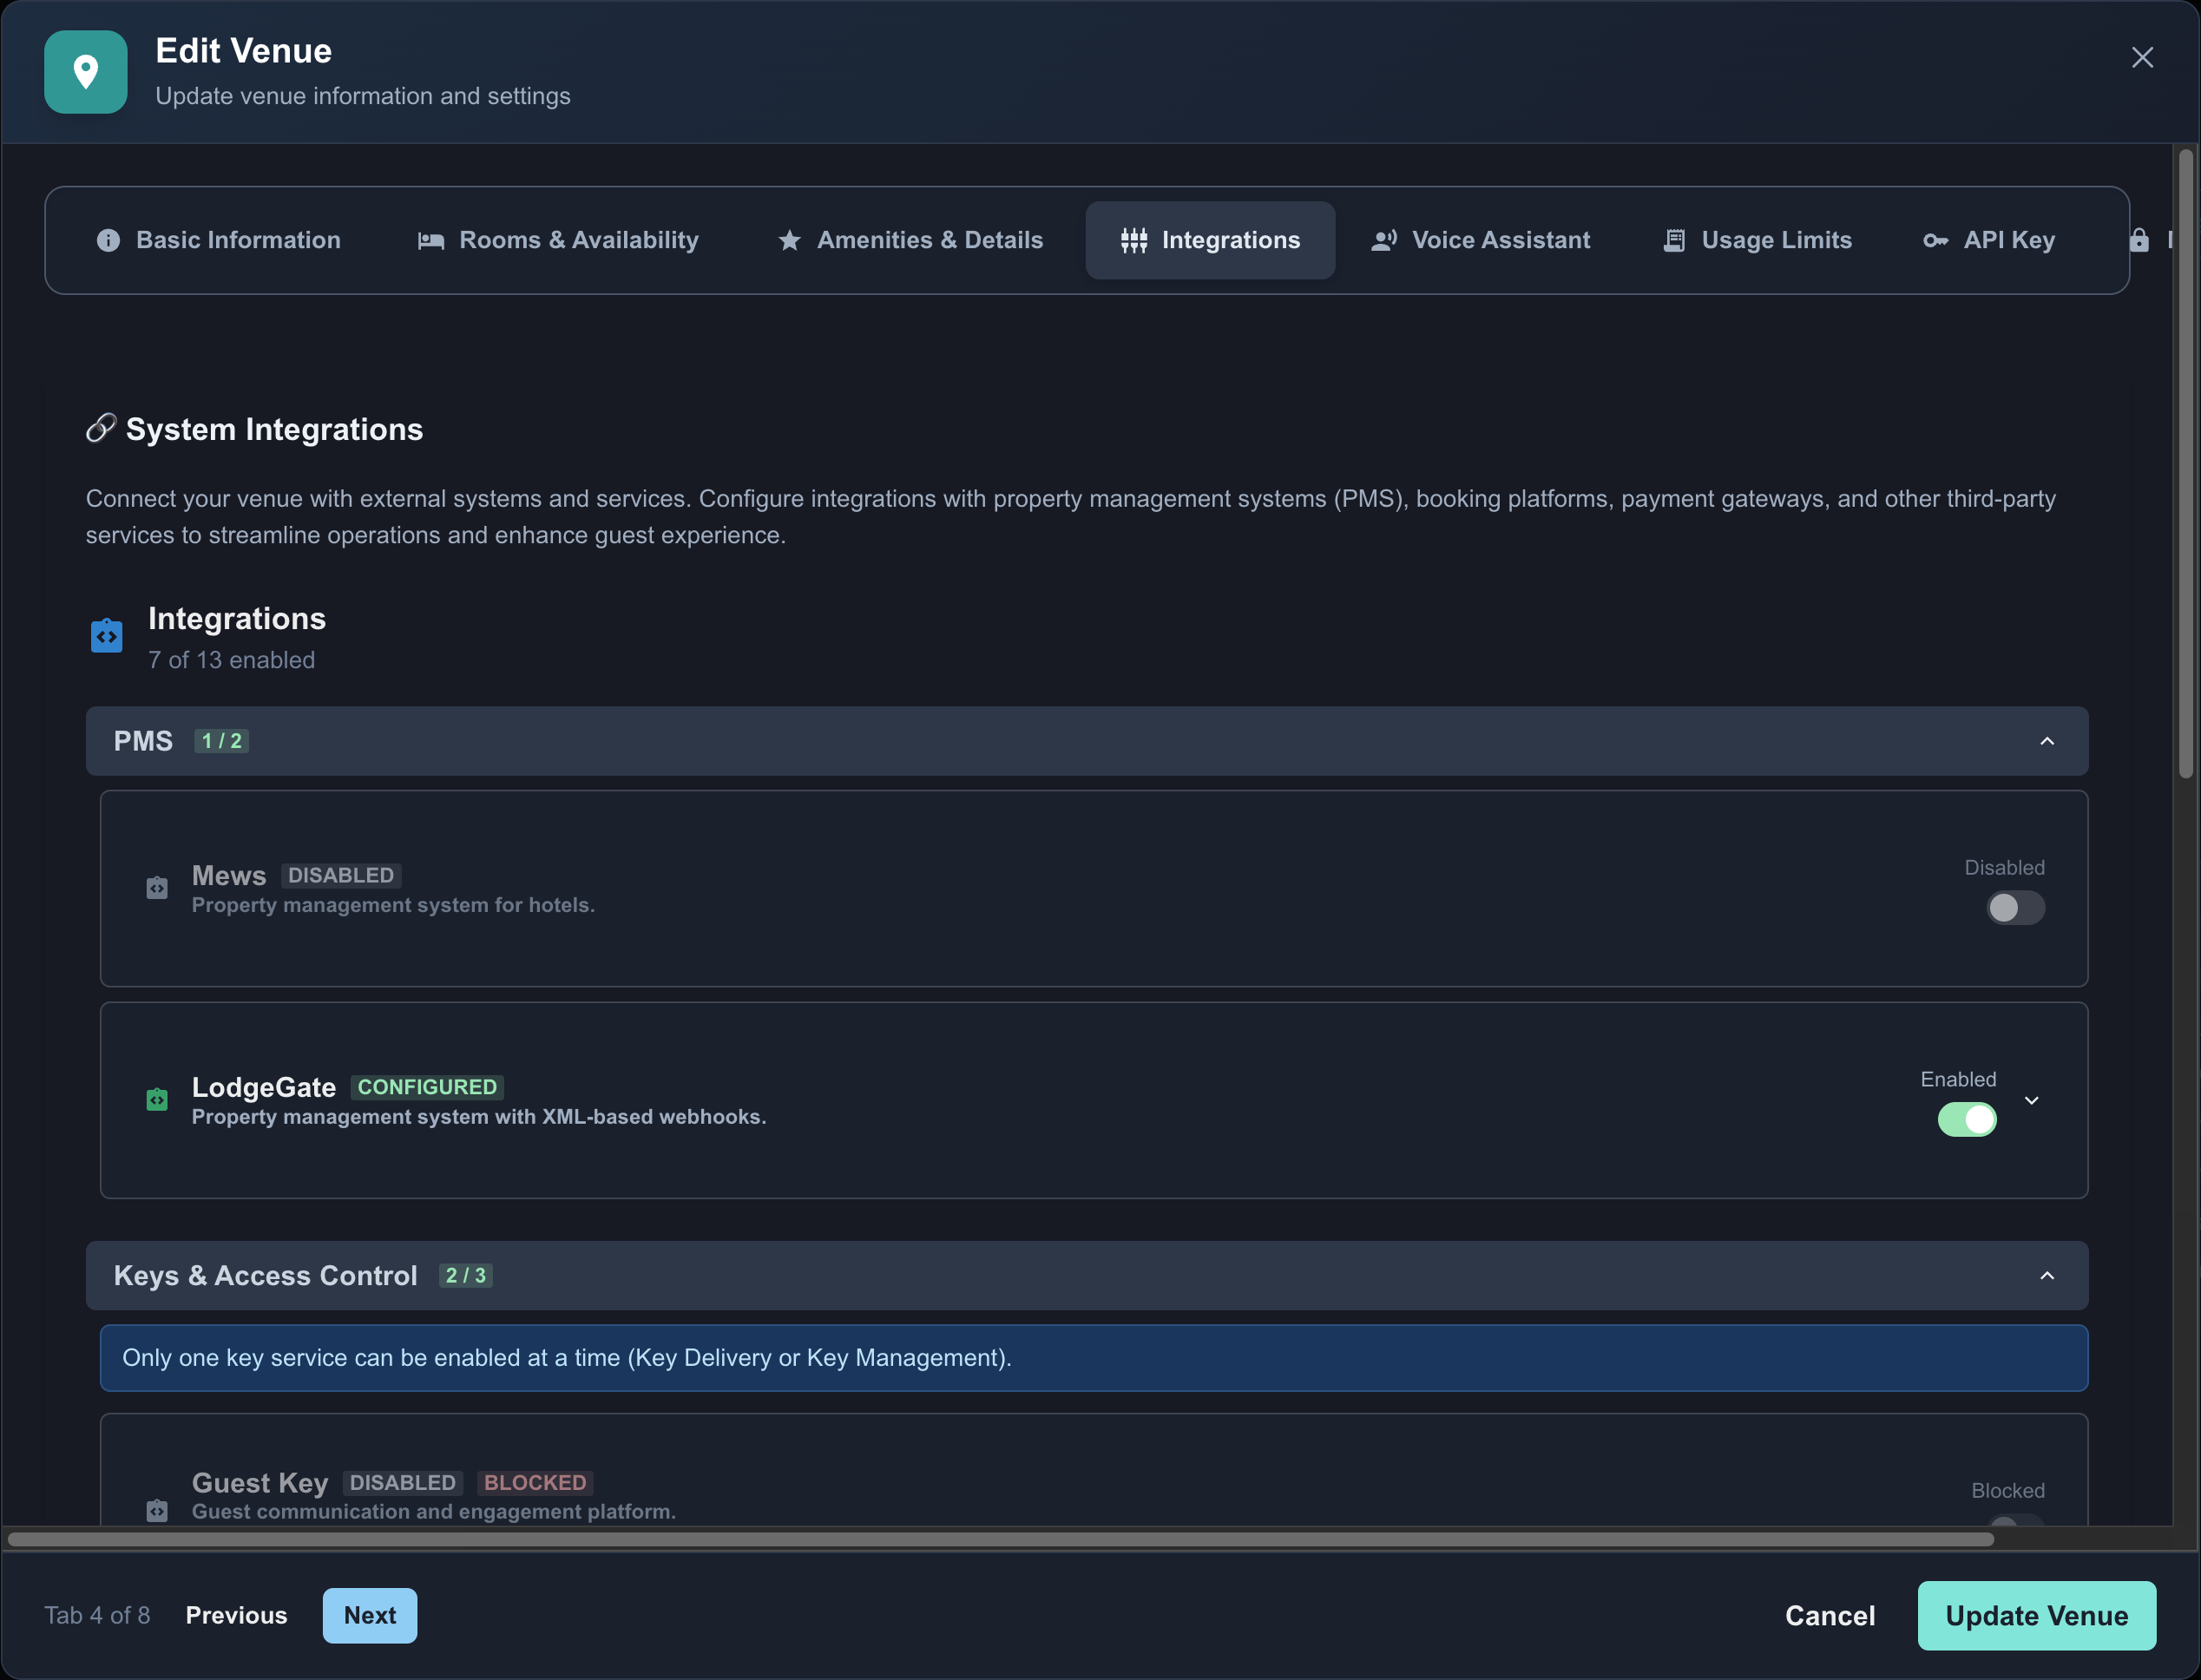Click the Guest Key DISABLED badge
Screen dimensions: 2201x1680
coord(402,1483)
